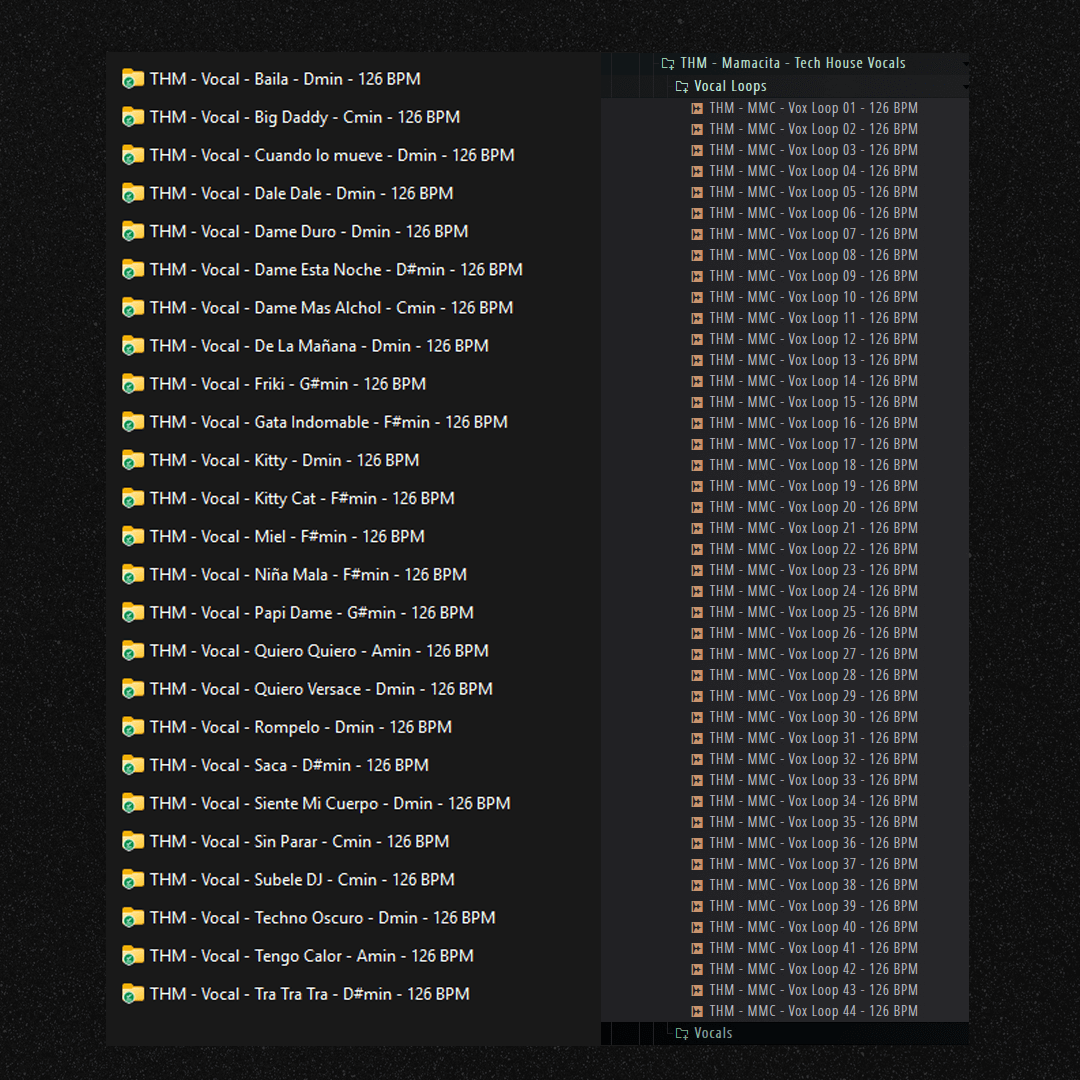This screenshot has height=1080, width=1080.
Task: Click audio file icon of Vox Loop 01
Action: 697,108
